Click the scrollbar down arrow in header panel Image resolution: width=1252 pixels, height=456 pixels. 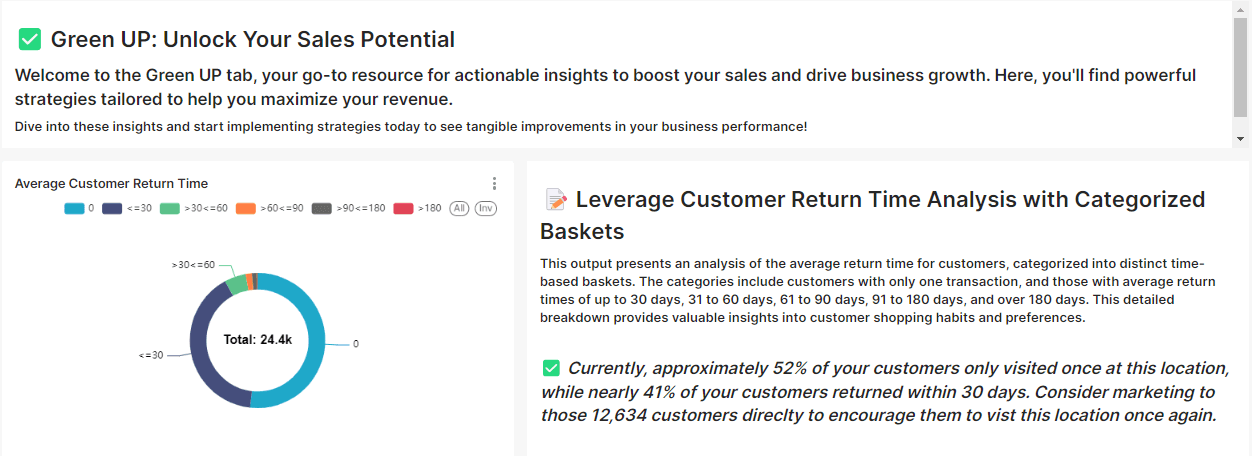tap(1240, 139)
